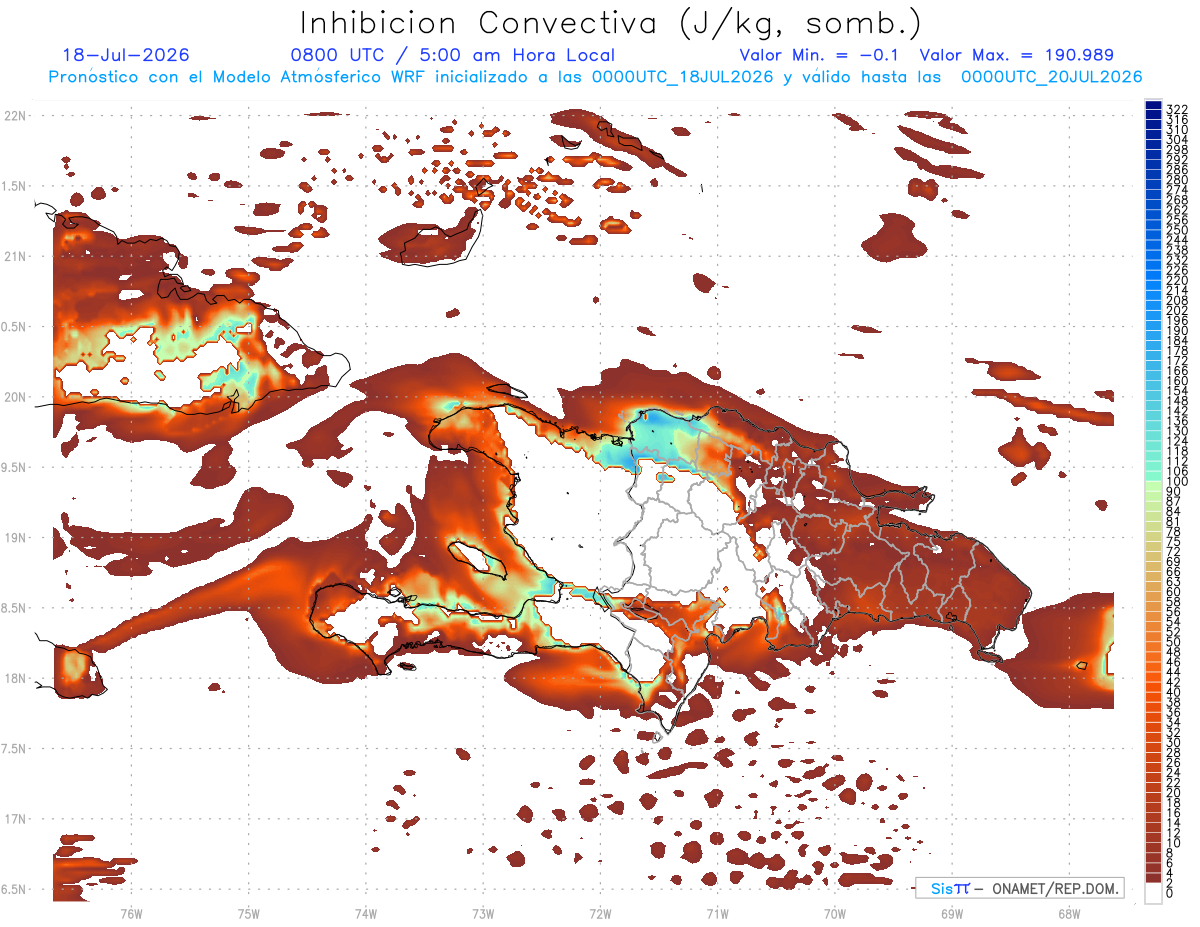
Task: Click the '17N' latitude axis label
Action: [15, 819]
